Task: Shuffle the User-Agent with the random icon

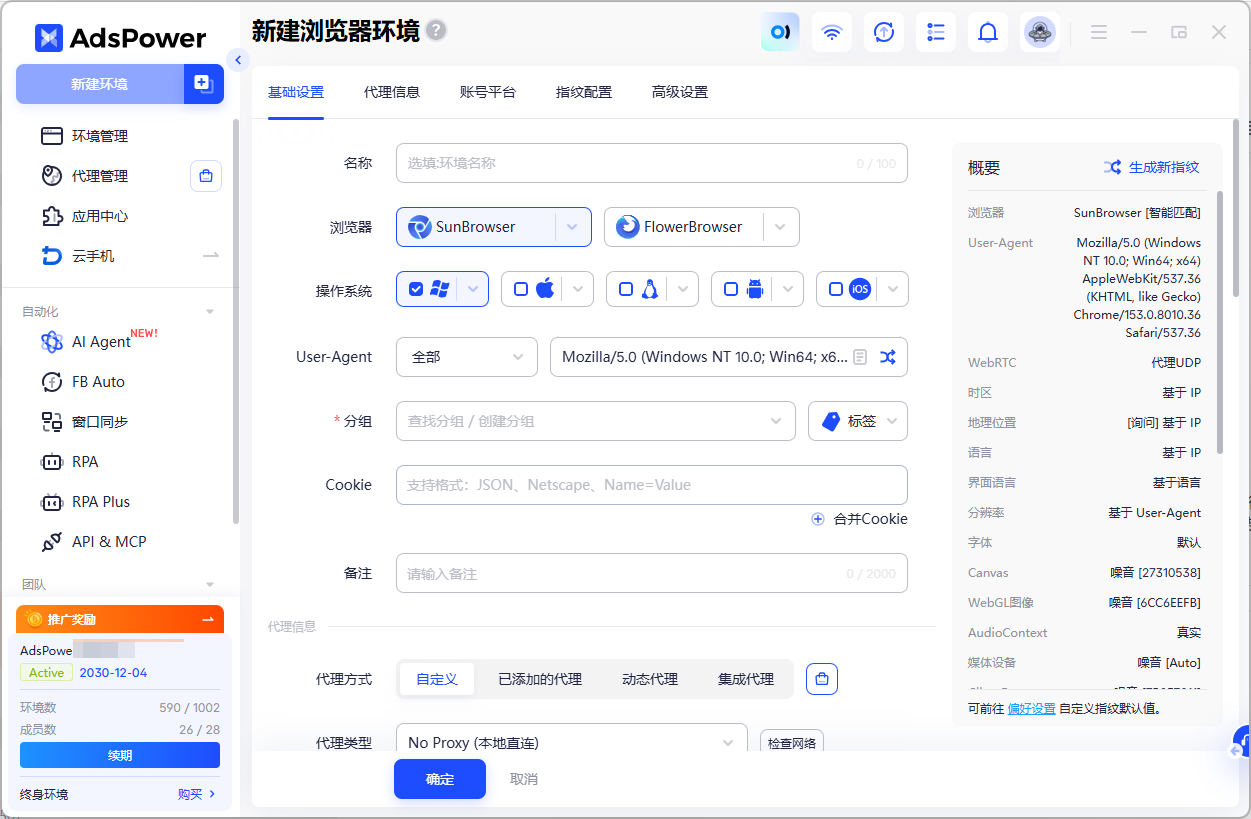Action: pyautogui.click(x=887, y=357)
